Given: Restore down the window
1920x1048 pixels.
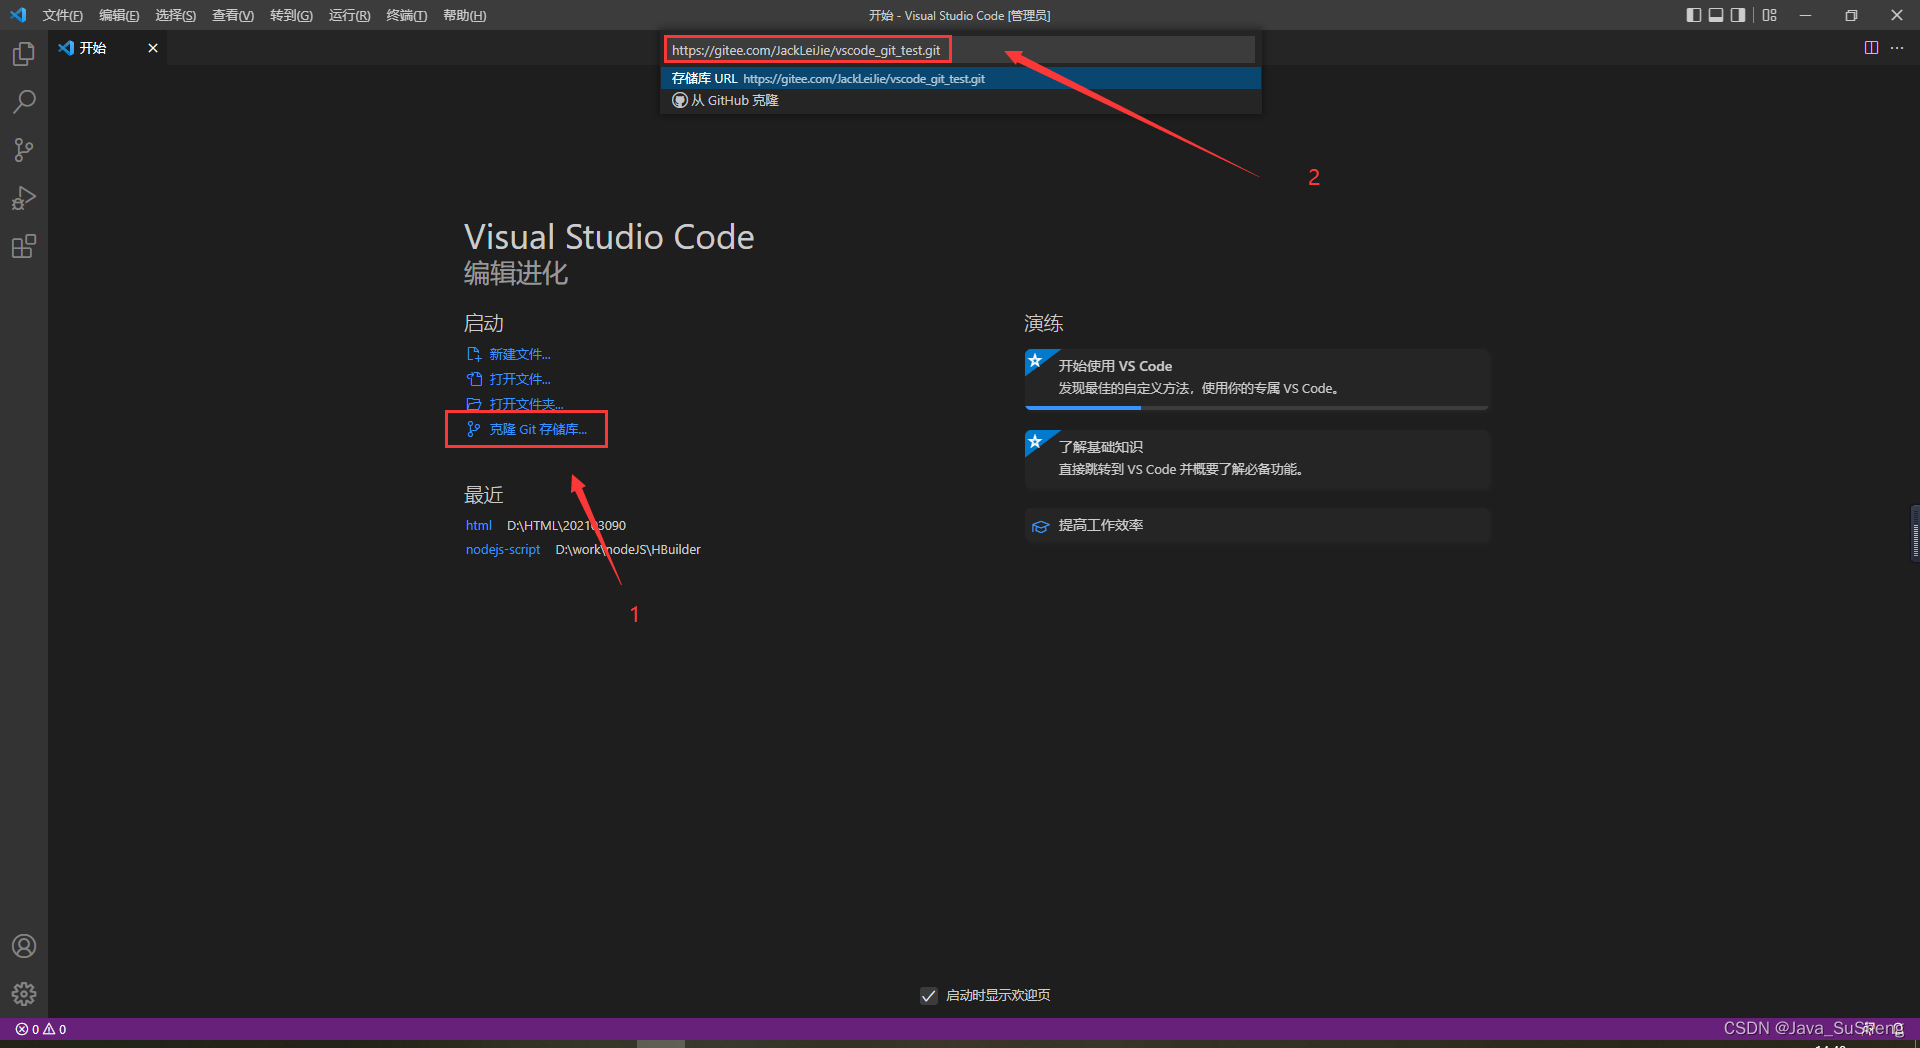Looking at the screenshot, I should tap(1851, 15).
